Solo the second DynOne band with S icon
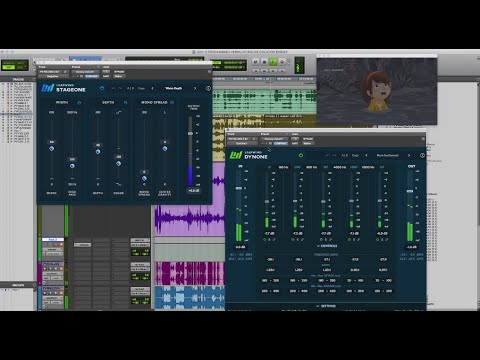This screenshot has width=480, height=360. (x=298, y=240)
